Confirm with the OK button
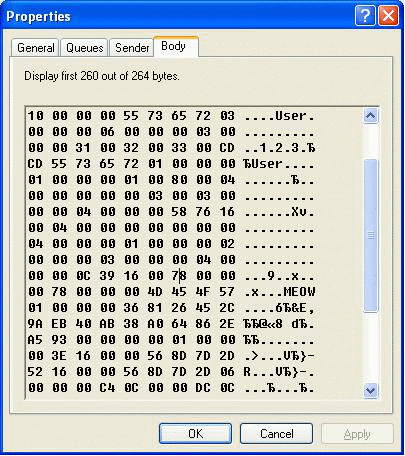 point(195,434)
